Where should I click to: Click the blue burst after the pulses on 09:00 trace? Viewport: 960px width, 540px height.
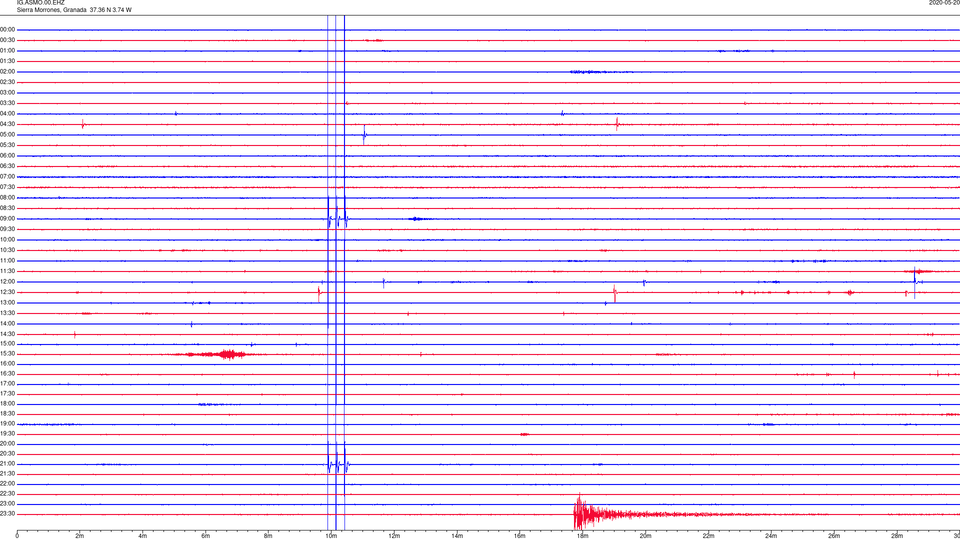point(419,219)
